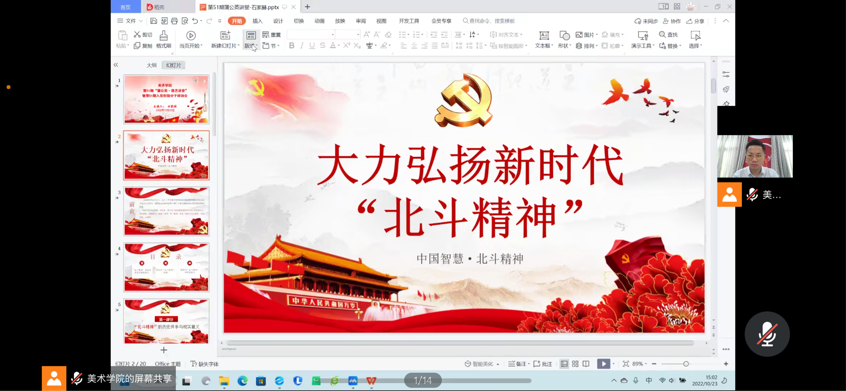Screen dimensions: 846x391
Task: Click the 分享 share button
Action: click(695, 21)
